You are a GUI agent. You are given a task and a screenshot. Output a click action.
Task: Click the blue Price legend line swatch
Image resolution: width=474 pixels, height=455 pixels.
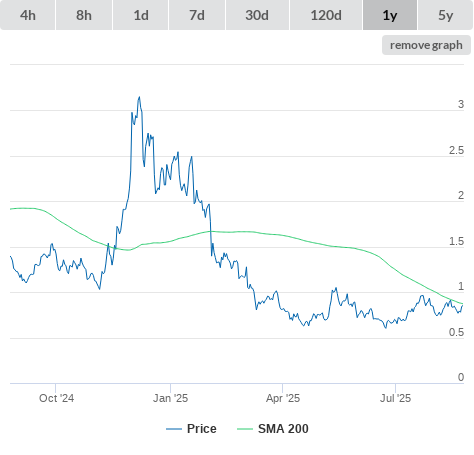(174, 429)
